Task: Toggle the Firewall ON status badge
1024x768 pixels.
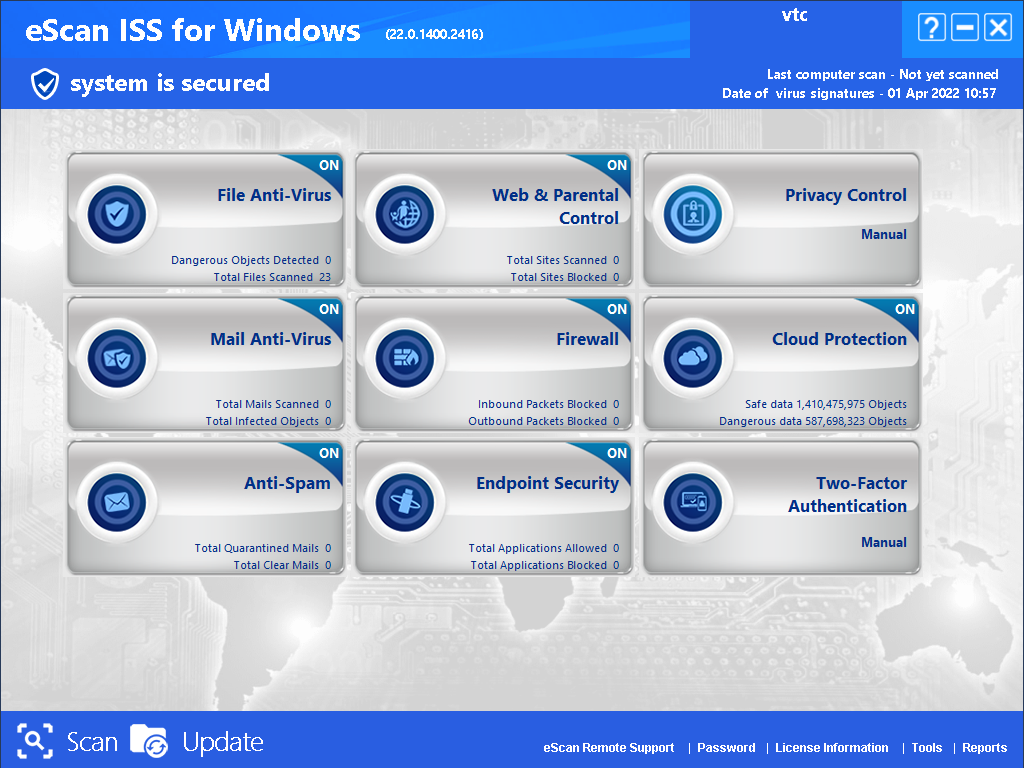Action: coord(616,309)
